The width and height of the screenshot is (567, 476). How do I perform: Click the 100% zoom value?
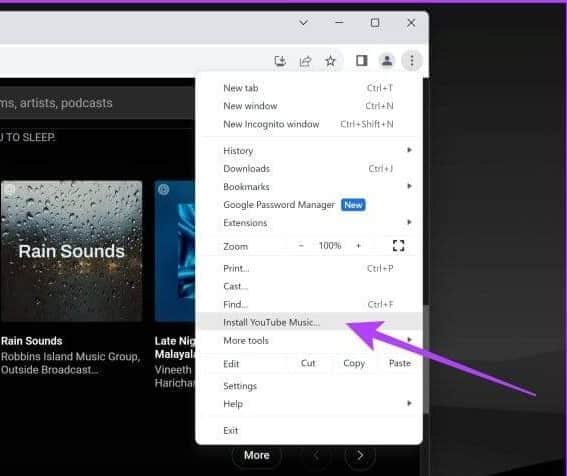click(x=330, y=246)
